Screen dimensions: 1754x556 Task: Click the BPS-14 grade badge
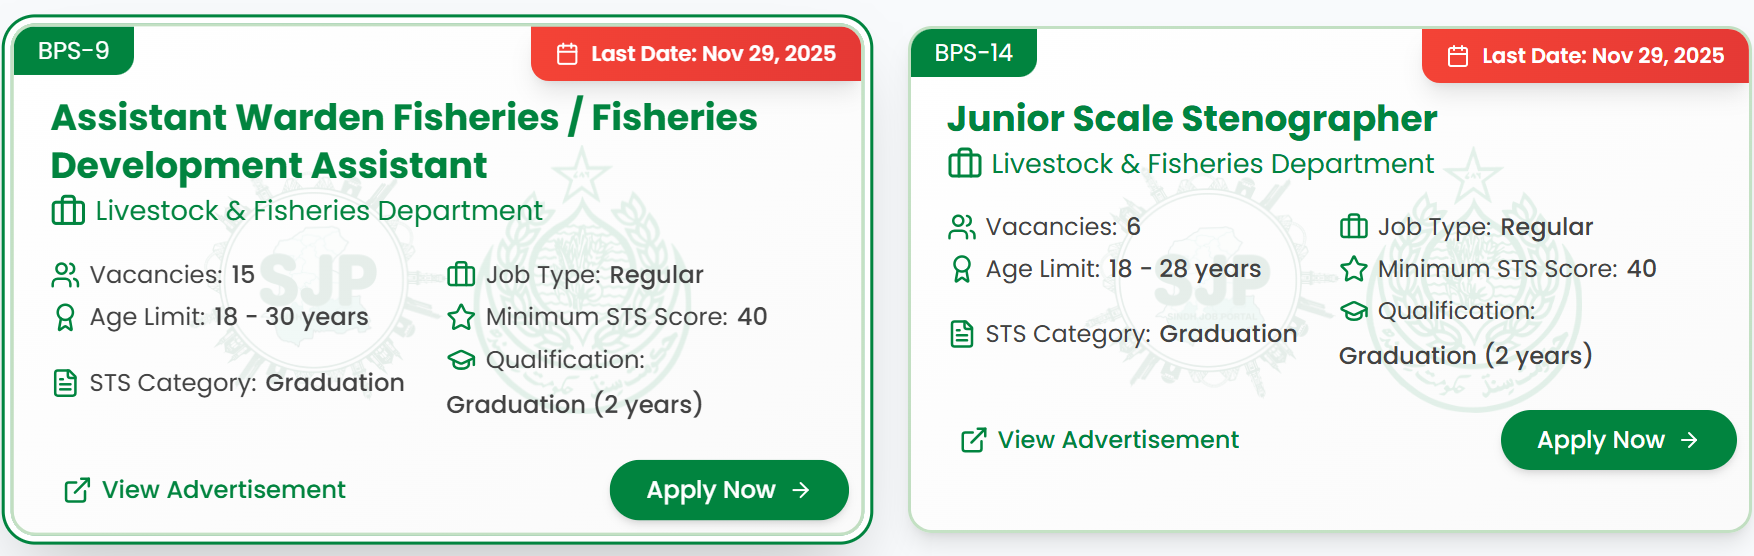(973, 53)
